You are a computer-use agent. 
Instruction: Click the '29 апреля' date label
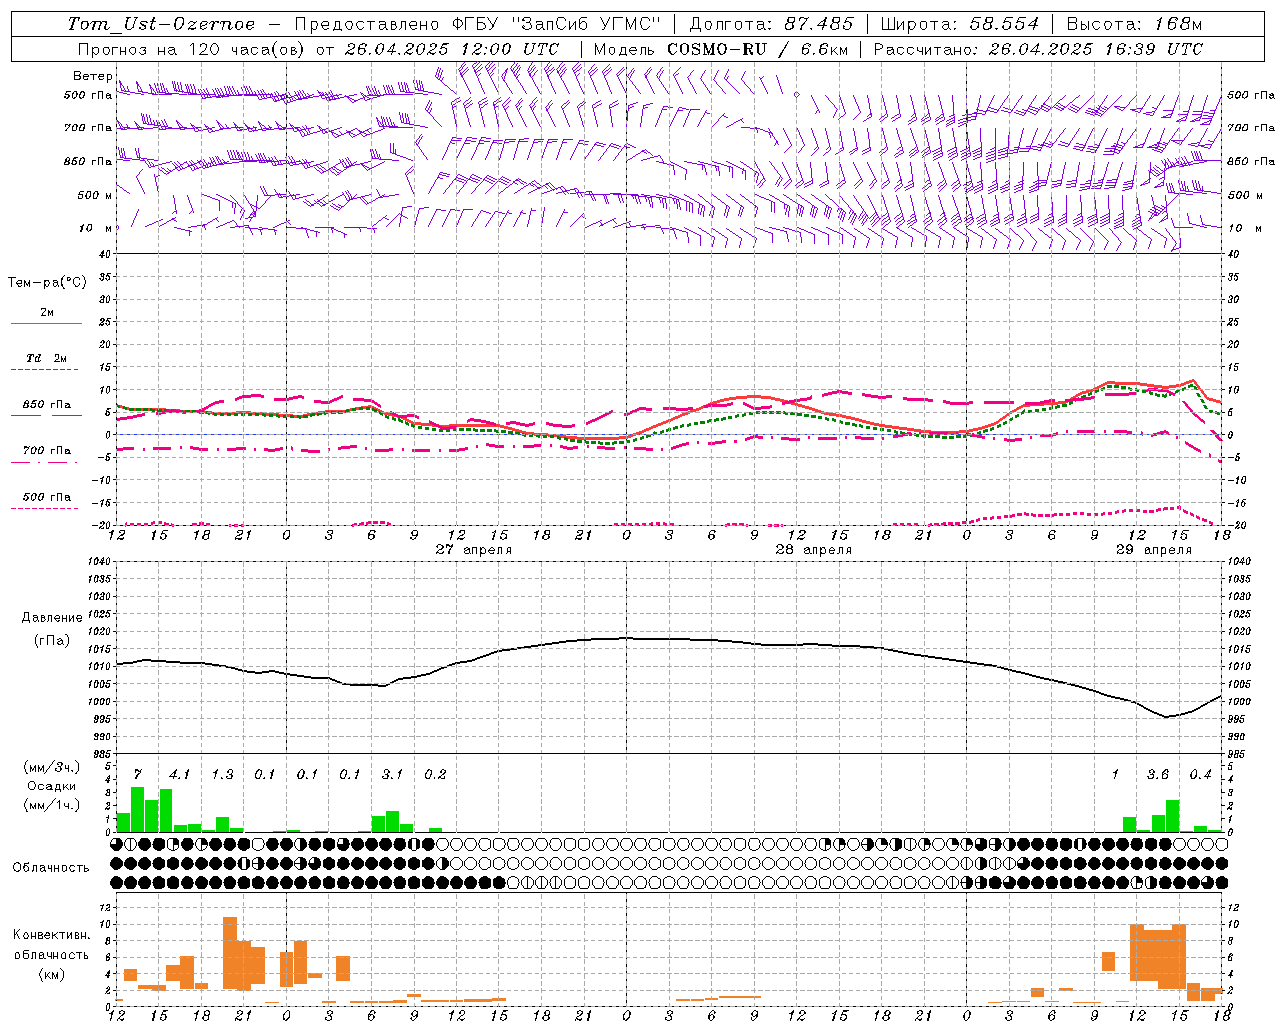(1153, 550)
